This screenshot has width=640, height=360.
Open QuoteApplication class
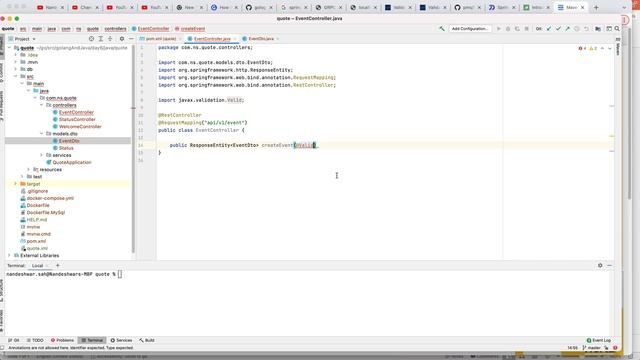click(x=71, y=162)
